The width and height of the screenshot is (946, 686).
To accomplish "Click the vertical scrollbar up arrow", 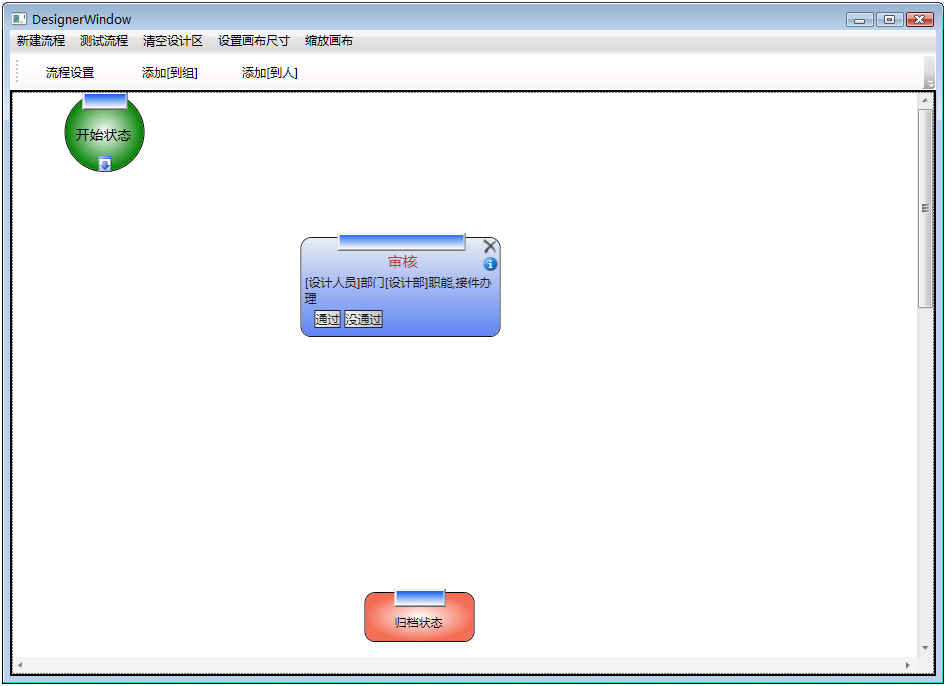I will pyautogui.click(x=925, y=100).
